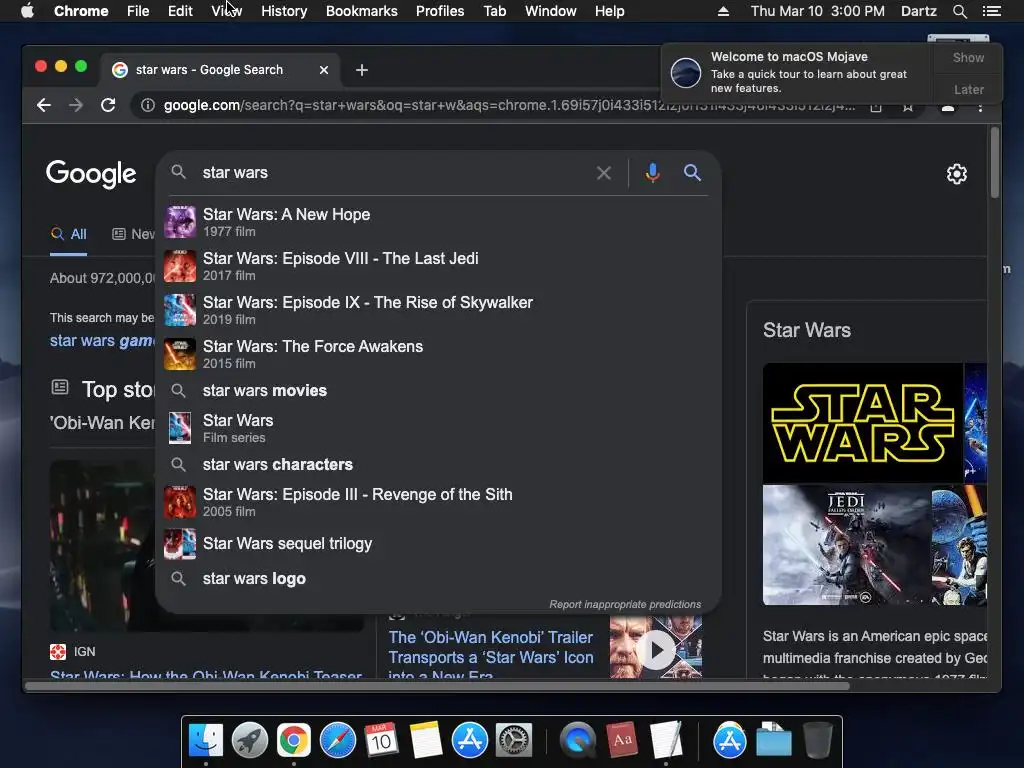1024x768 pixels.
Task: Open Launchpad rocket icon in dock
Action: click(250, 741)
